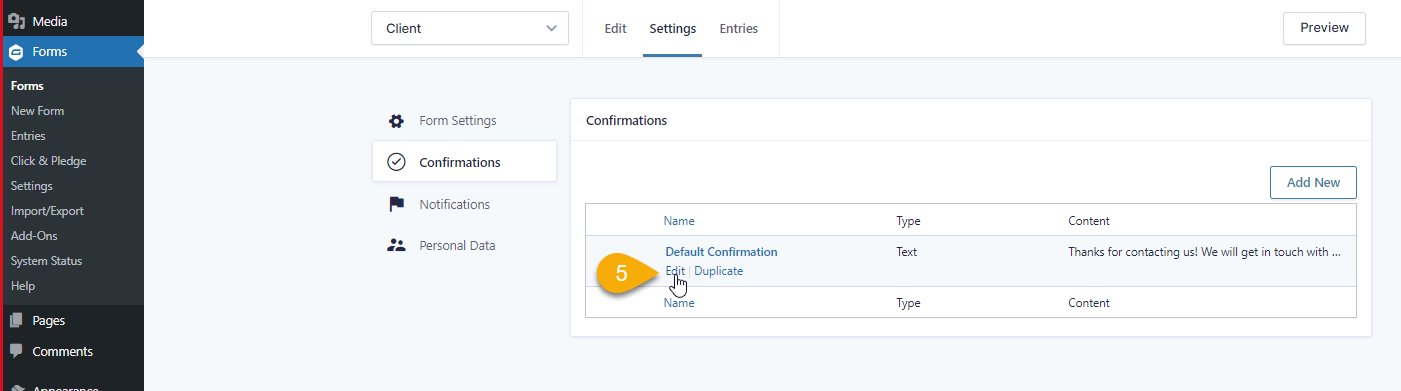Click the Add New confirmation button
1401x391 pixels.
point(1313,183)
